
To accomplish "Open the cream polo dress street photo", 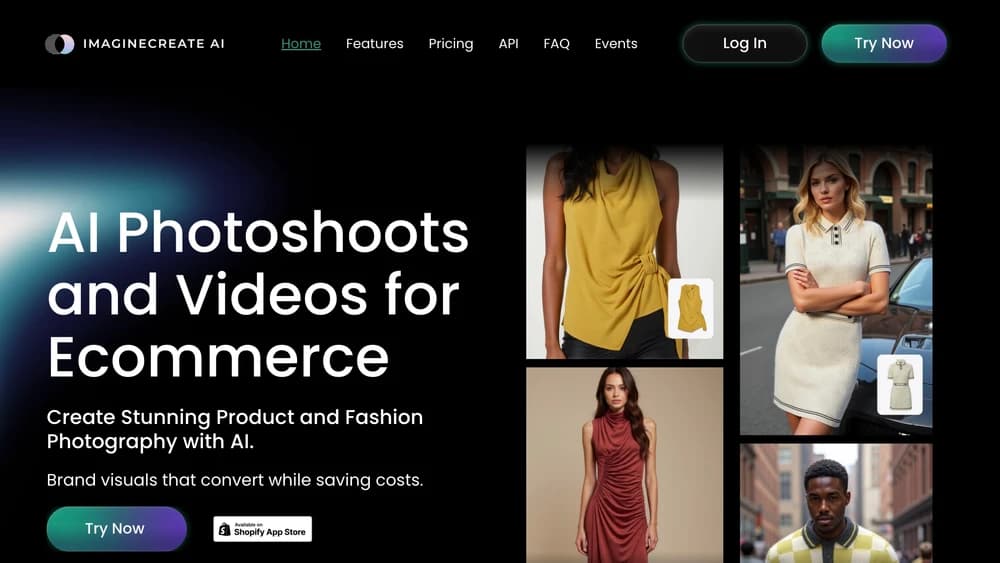I will (x=835, y=291).
